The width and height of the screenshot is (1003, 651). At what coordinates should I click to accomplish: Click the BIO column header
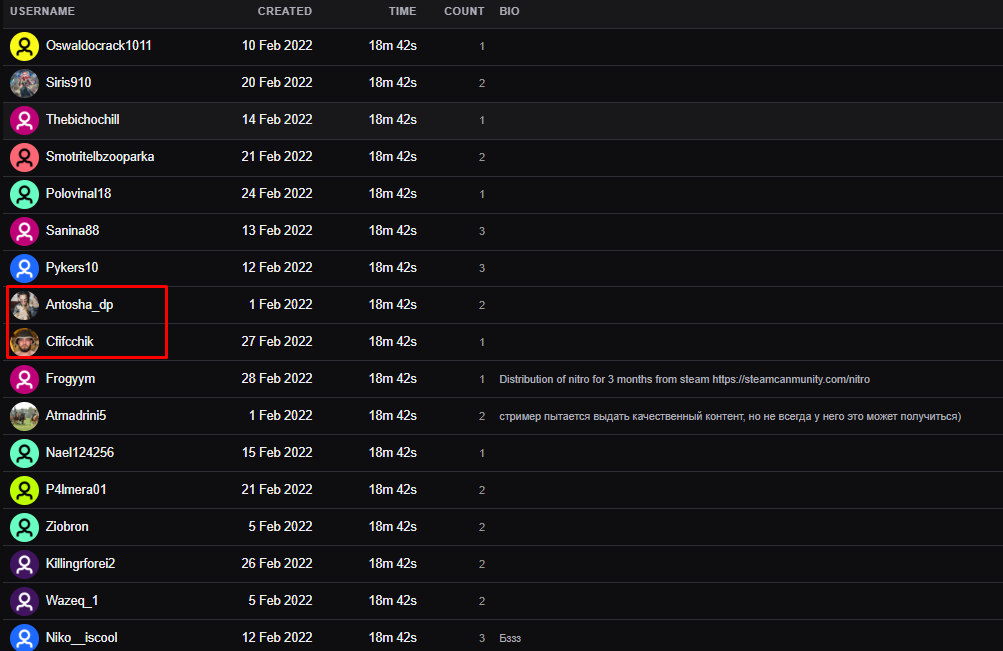point(509,11)
